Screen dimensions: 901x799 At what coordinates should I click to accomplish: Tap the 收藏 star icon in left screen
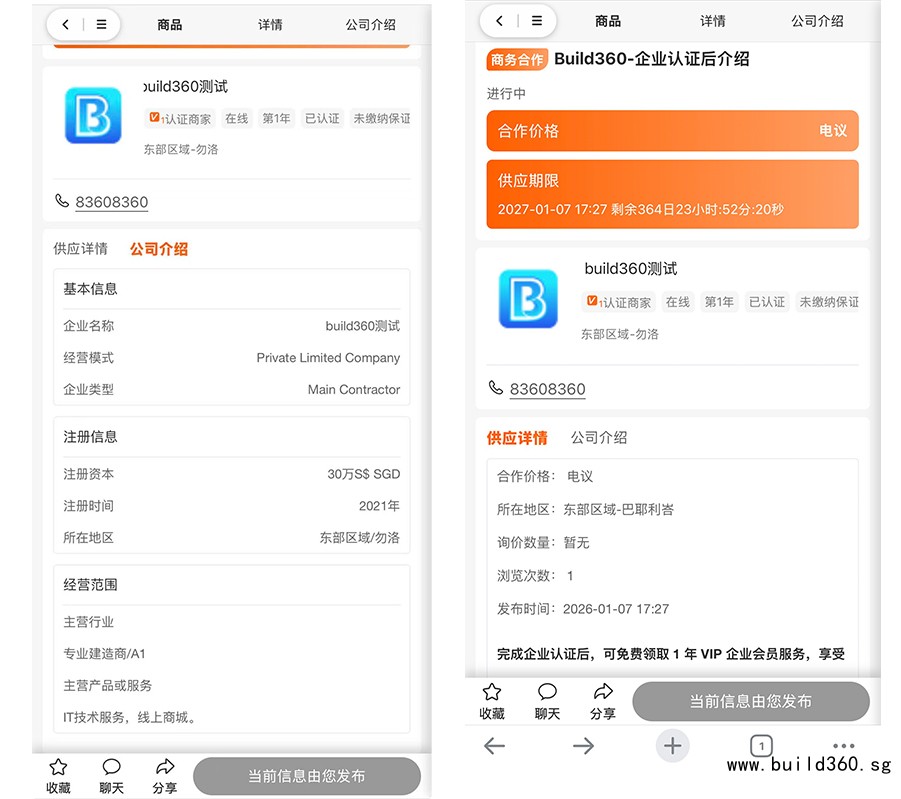coord(58,767)
